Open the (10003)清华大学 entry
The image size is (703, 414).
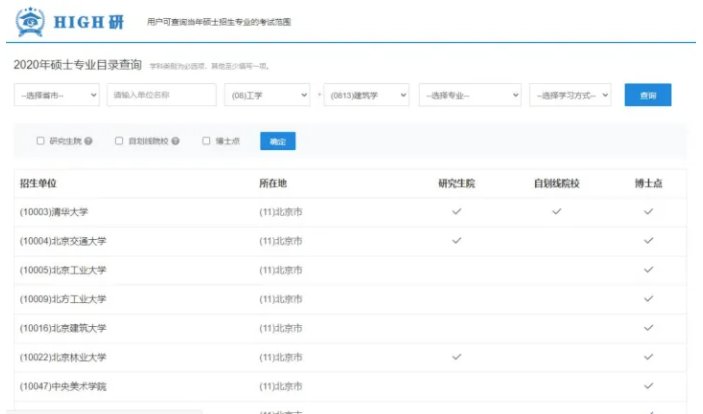[54, 212]
